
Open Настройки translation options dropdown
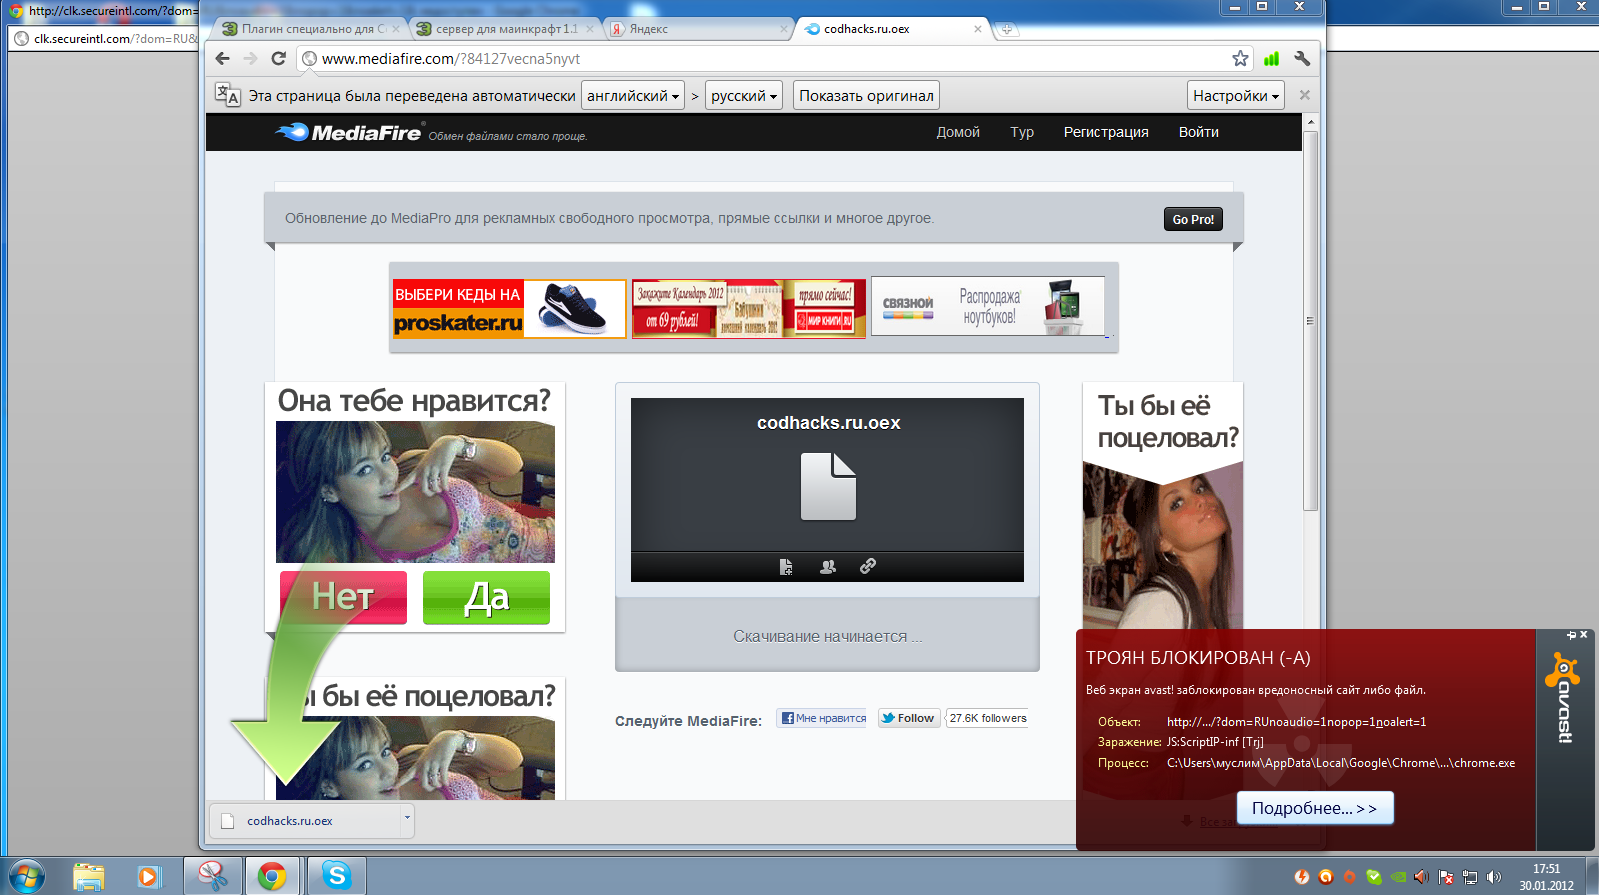click(x=1236, y=95)
